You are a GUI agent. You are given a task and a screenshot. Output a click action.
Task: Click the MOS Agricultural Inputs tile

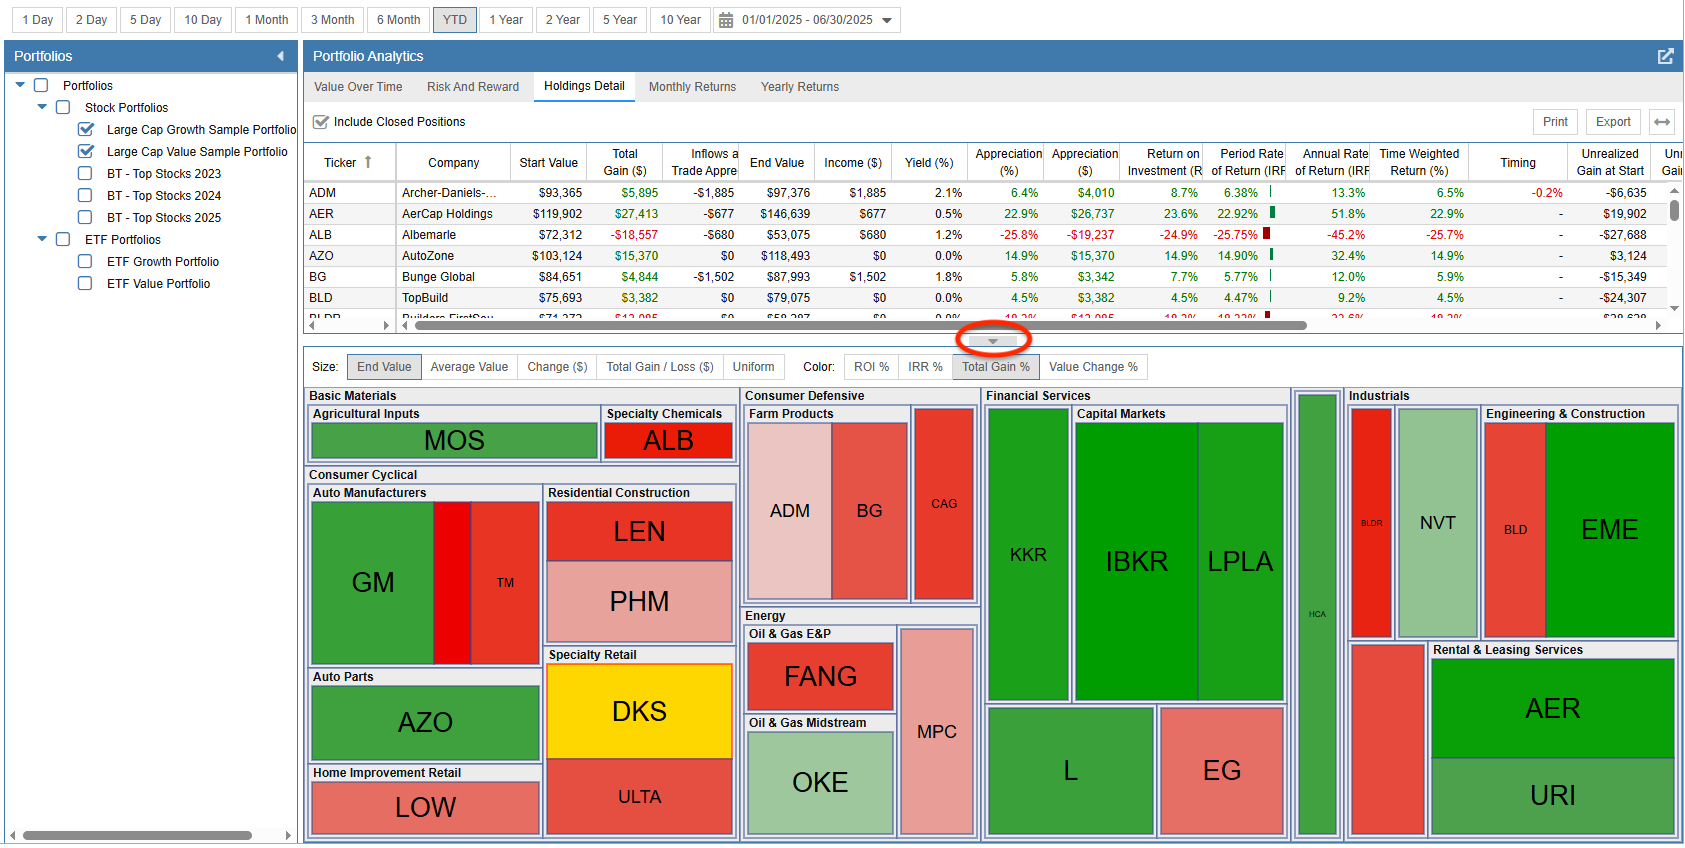click(x=454, y=440)
